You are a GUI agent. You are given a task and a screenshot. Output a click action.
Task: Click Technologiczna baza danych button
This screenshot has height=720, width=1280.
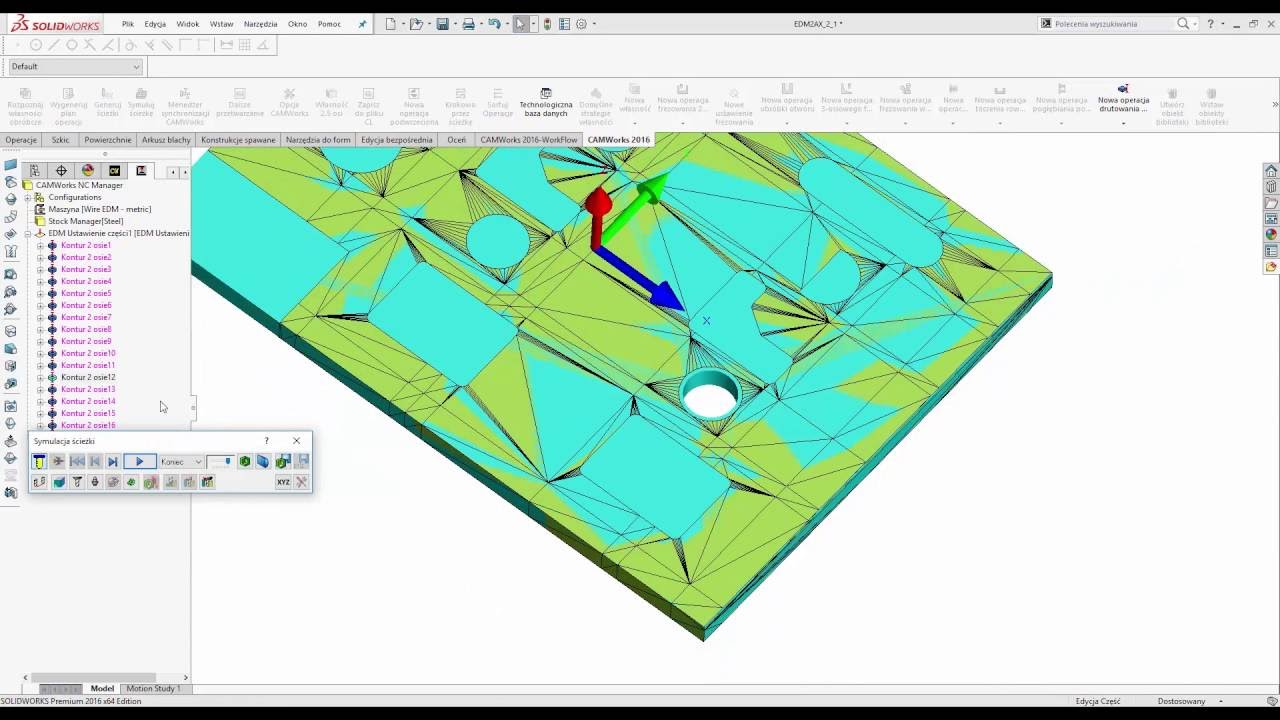546,103
